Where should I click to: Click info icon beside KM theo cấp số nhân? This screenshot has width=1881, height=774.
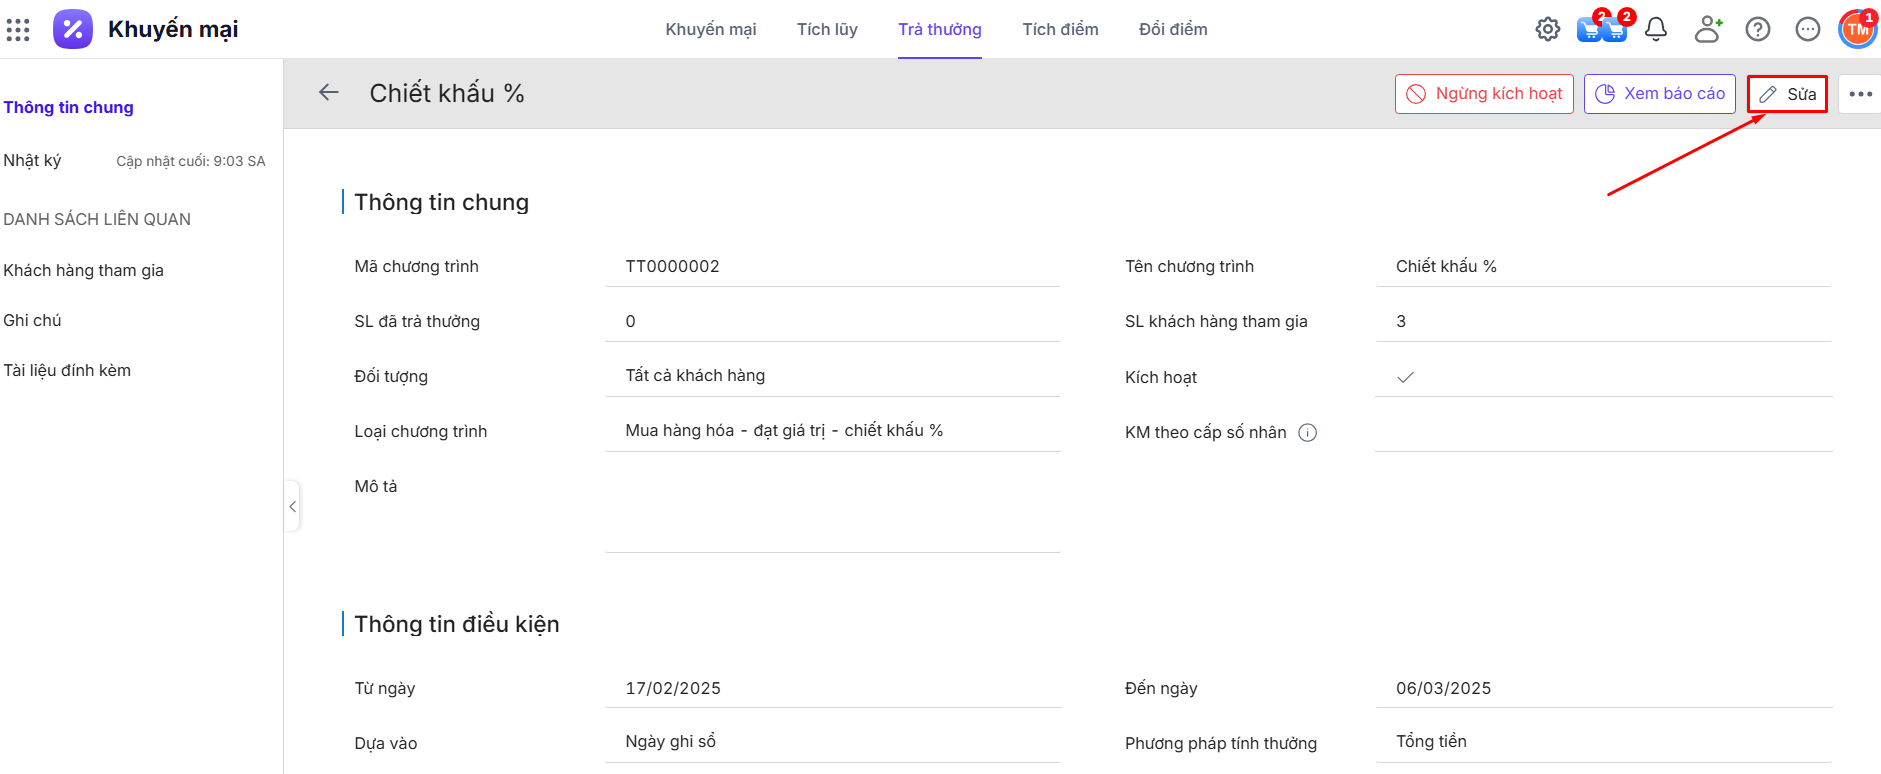click(x=1307, y=432)
